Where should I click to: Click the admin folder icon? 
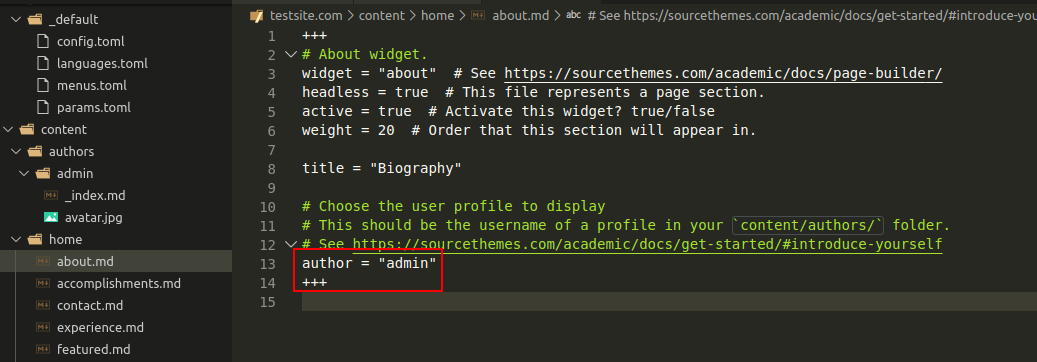(x=43, y=173)
